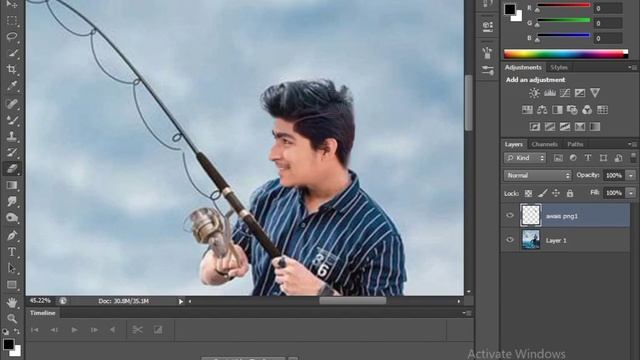Image resolution: width=640 pixels, height=360 pixels.
Task: Add a Vibrance adjustment
Action: 595,93
